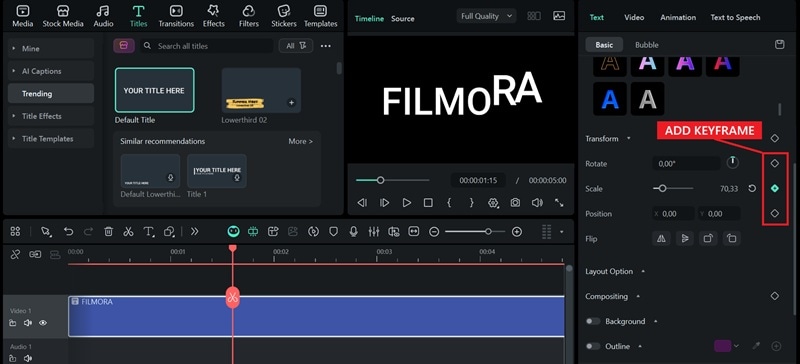The image size is (800, 364).
Task: Click the purple Outline color swatch
Action: [x=722, y=346]
